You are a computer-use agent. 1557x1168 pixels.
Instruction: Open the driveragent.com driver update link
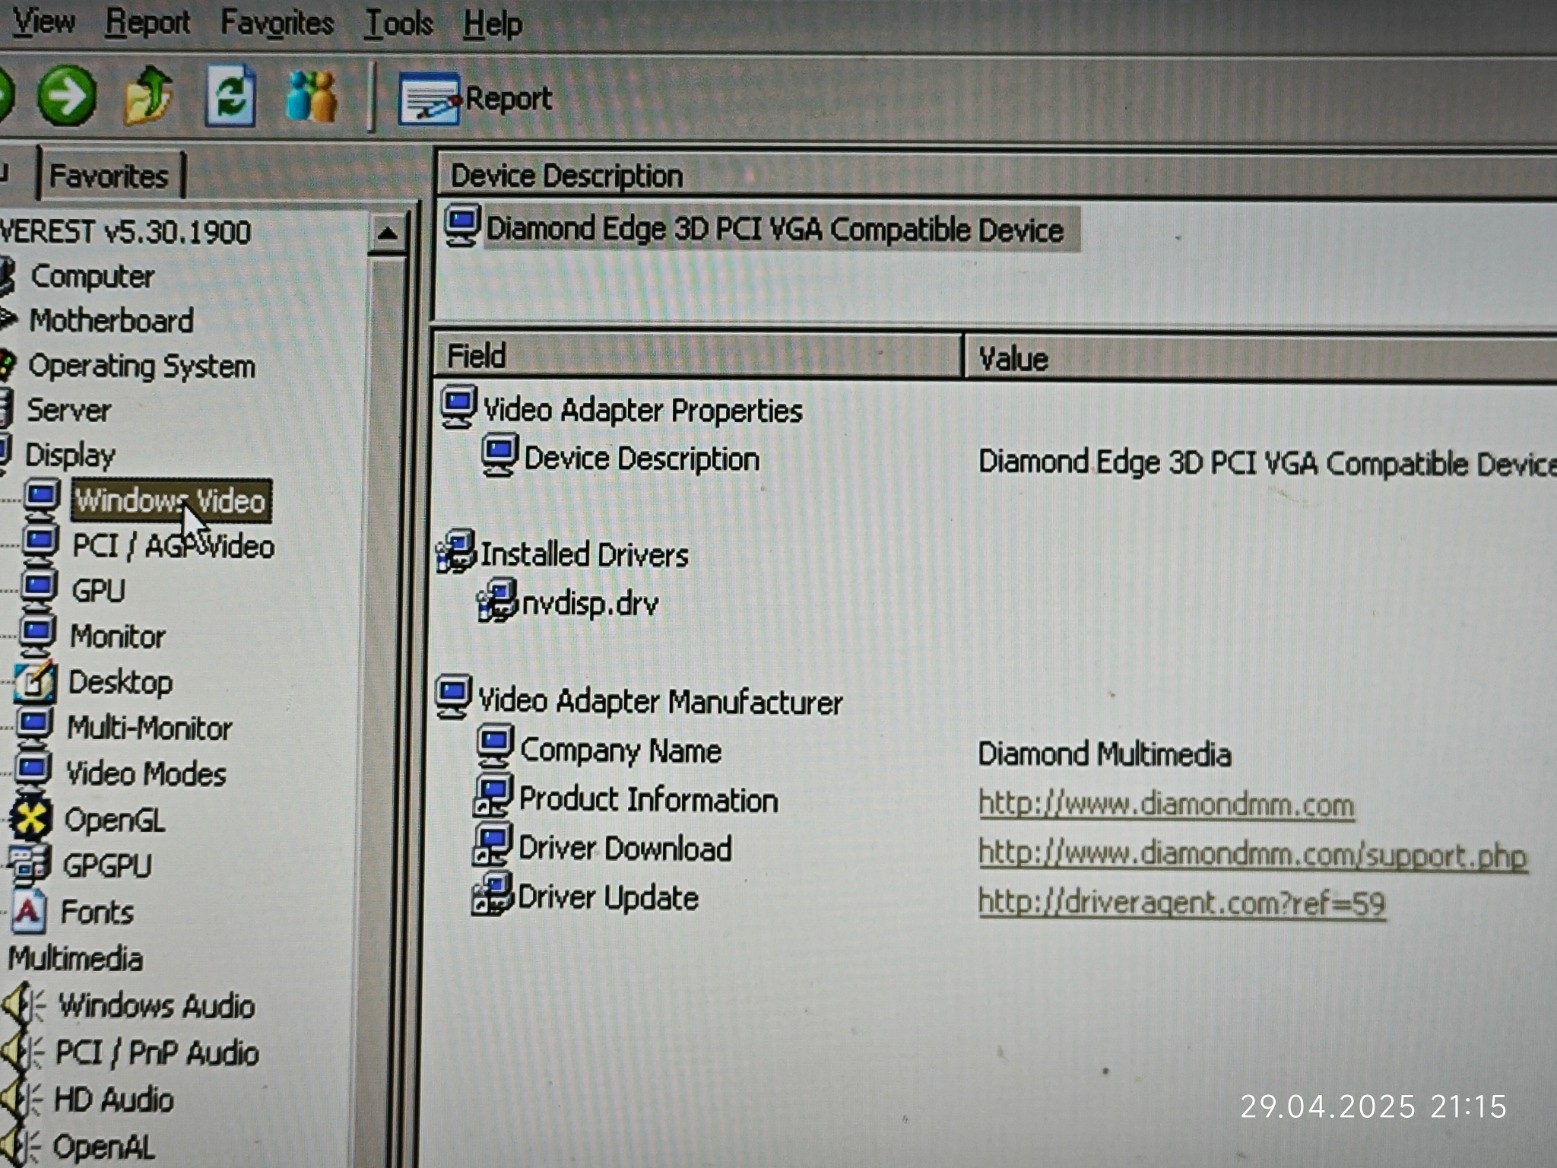coord(1181,903)
